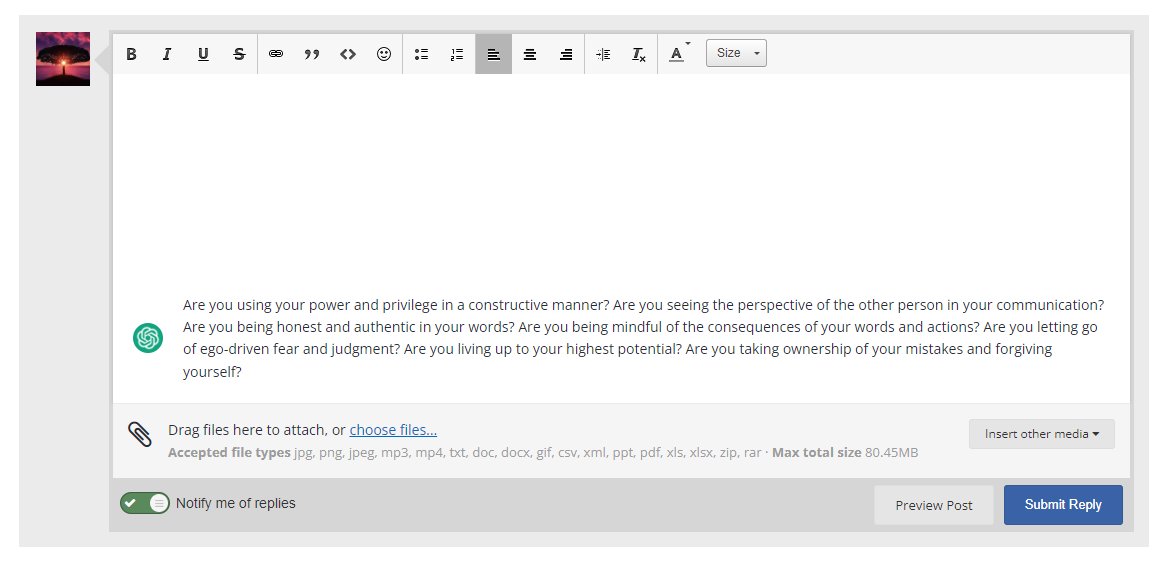Enable strikethrough formatting

coord(239,54)
